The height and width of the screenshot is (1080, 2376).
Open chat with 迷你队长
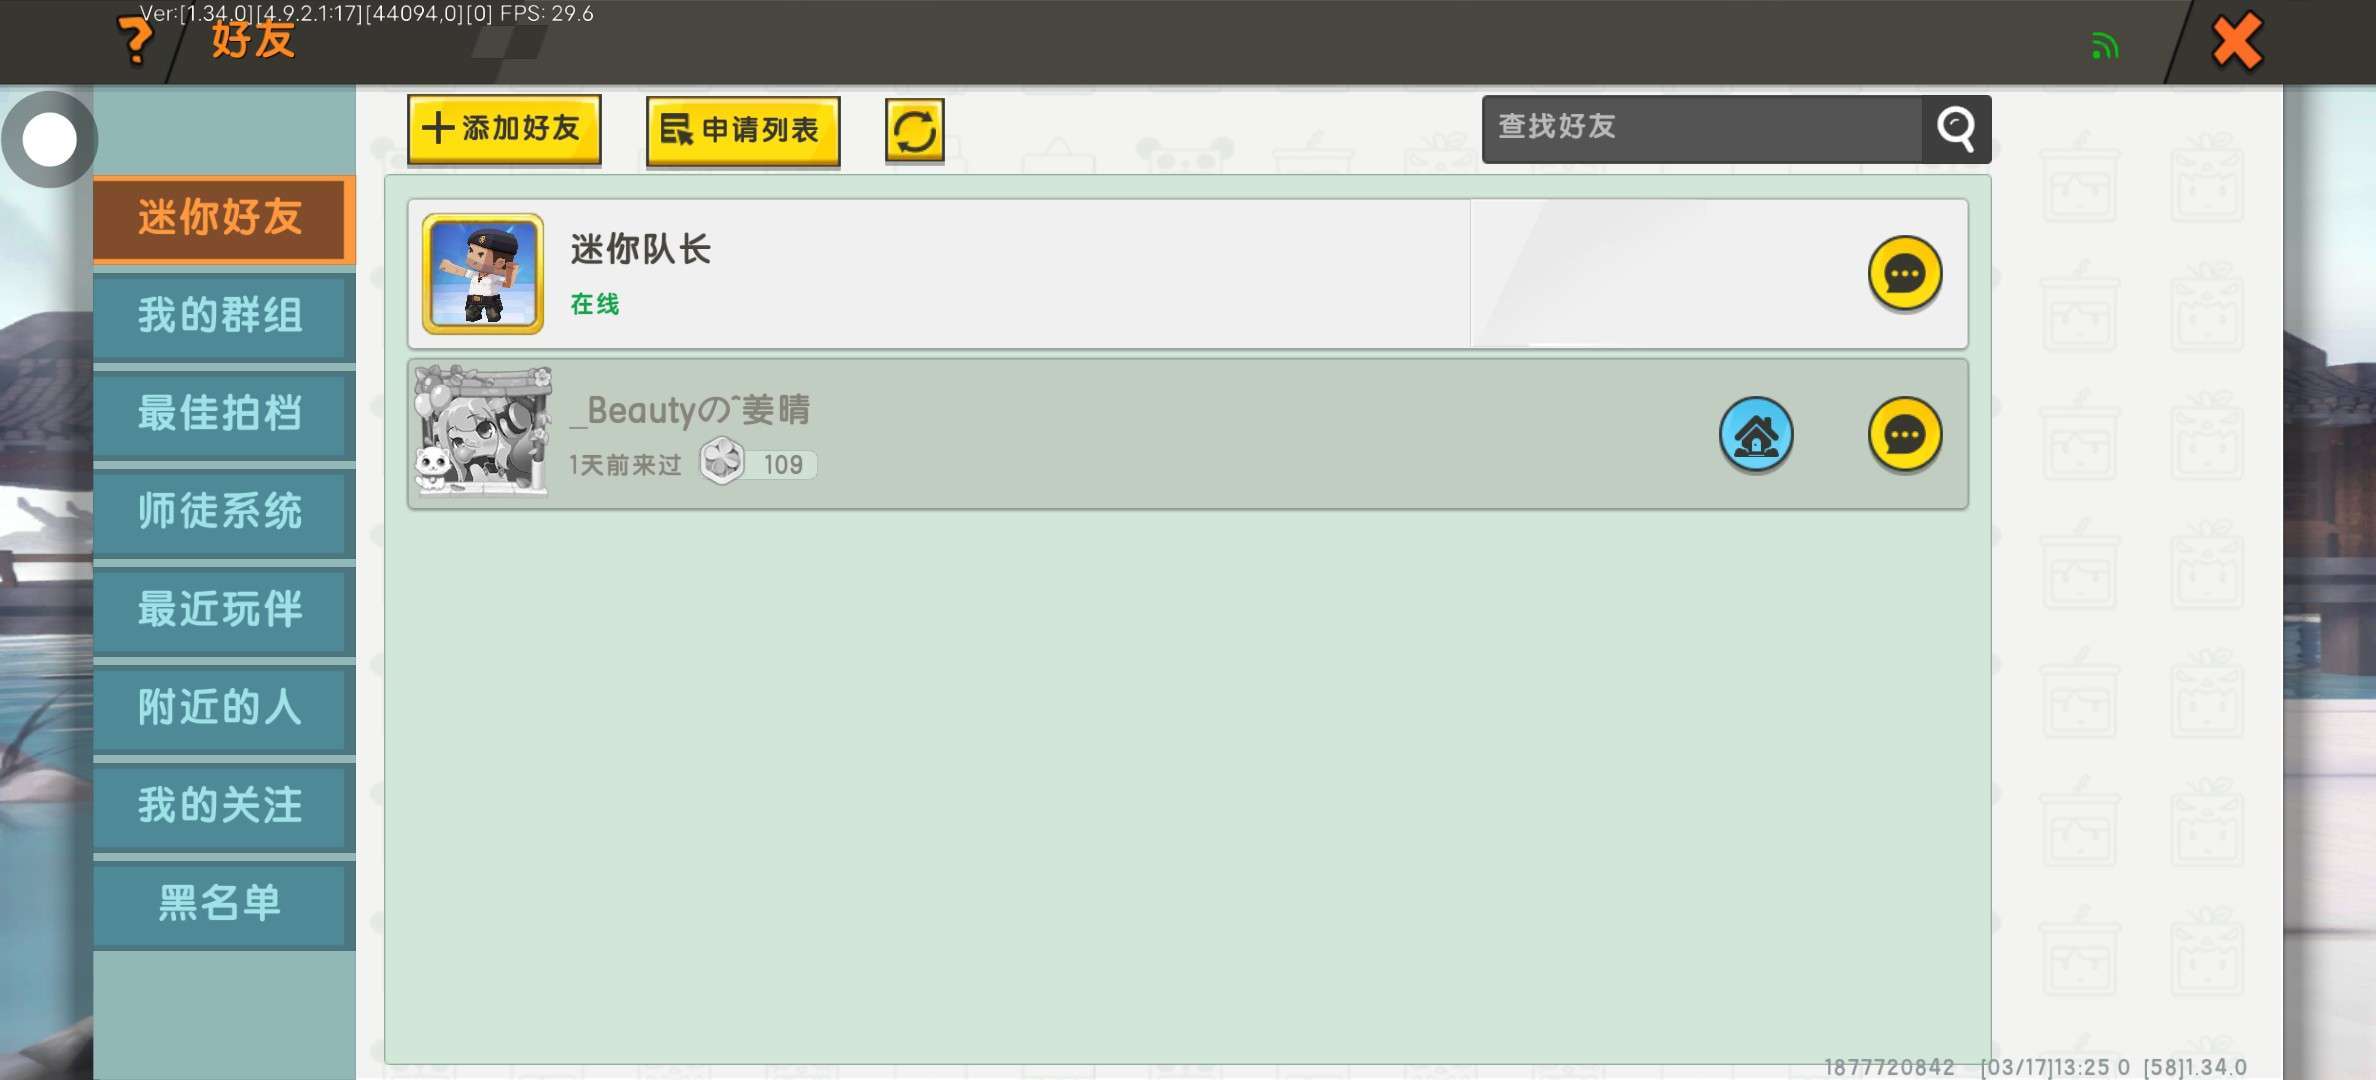tap(1905, 274)
